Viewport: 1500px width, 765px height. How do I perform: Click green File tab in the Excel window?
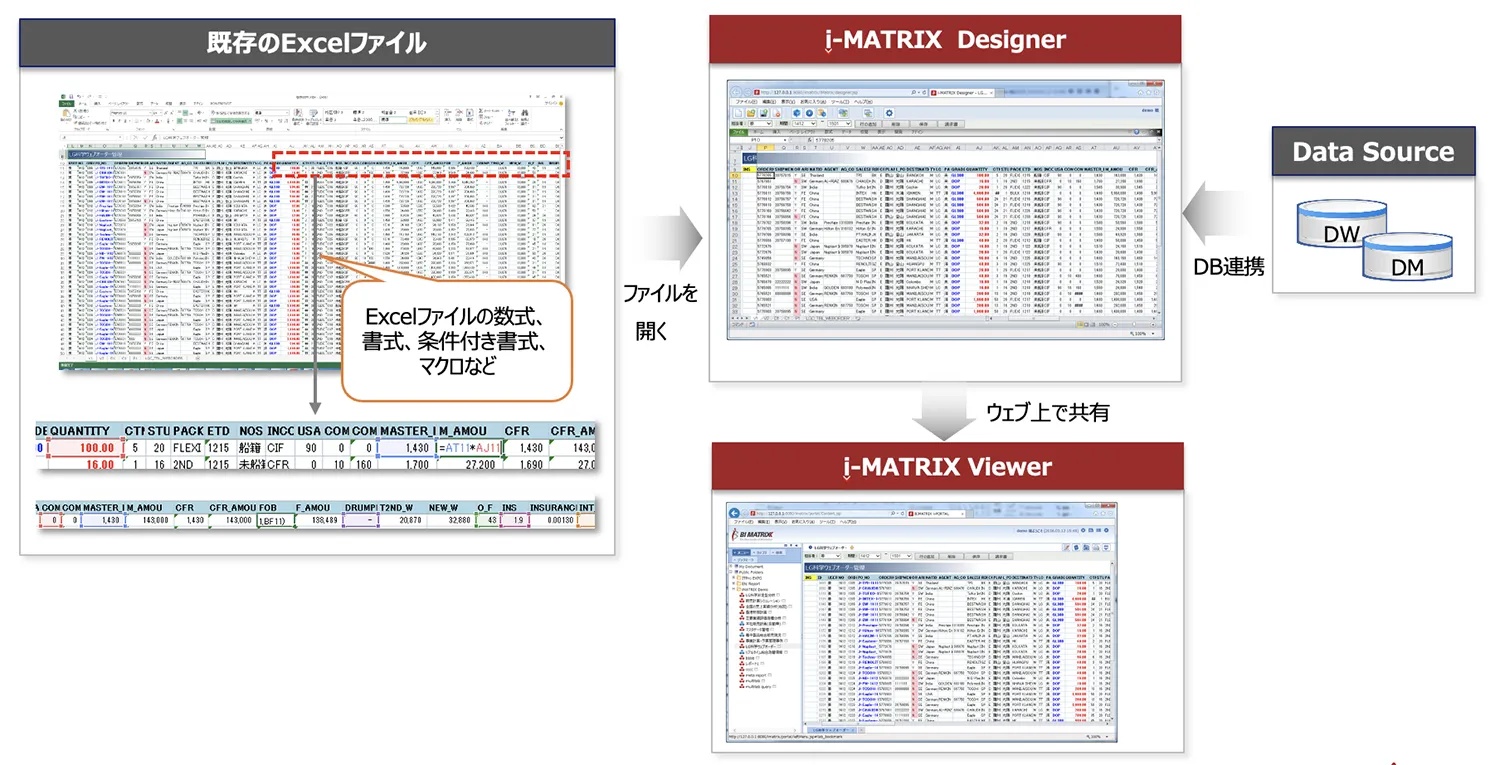(x=66, y=103)
